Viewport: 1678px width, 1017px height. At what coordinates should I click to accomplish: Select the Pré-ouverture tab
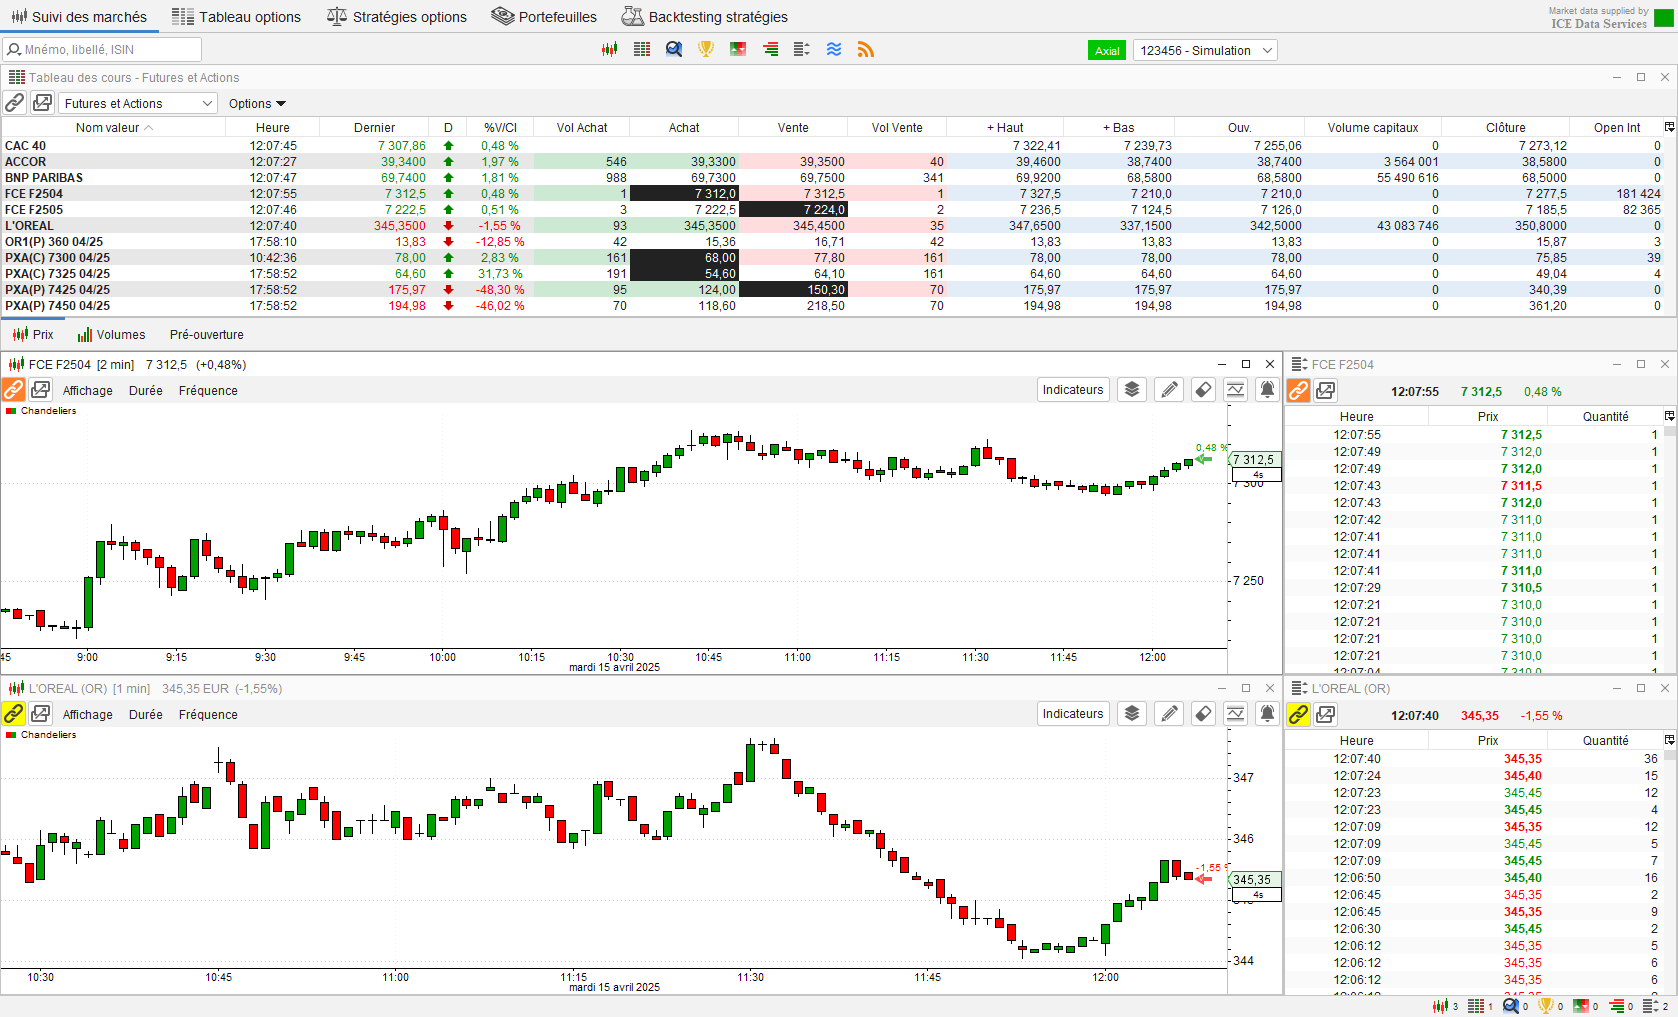(x=207, y=335)
